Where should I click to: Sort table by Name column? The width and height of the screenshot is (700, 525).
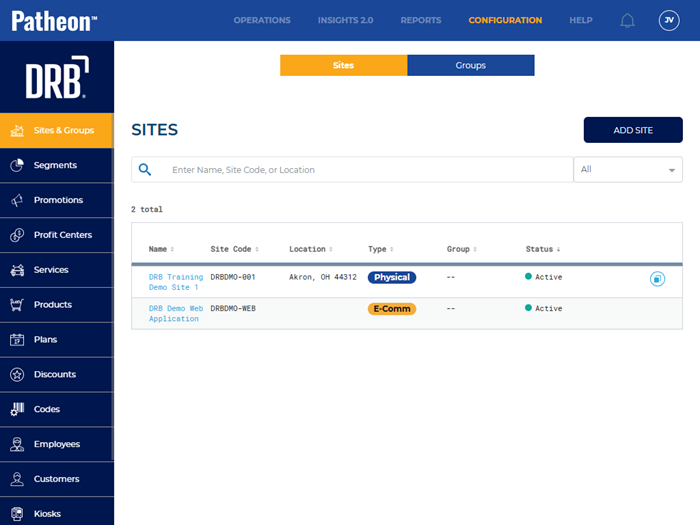point(161,249)
